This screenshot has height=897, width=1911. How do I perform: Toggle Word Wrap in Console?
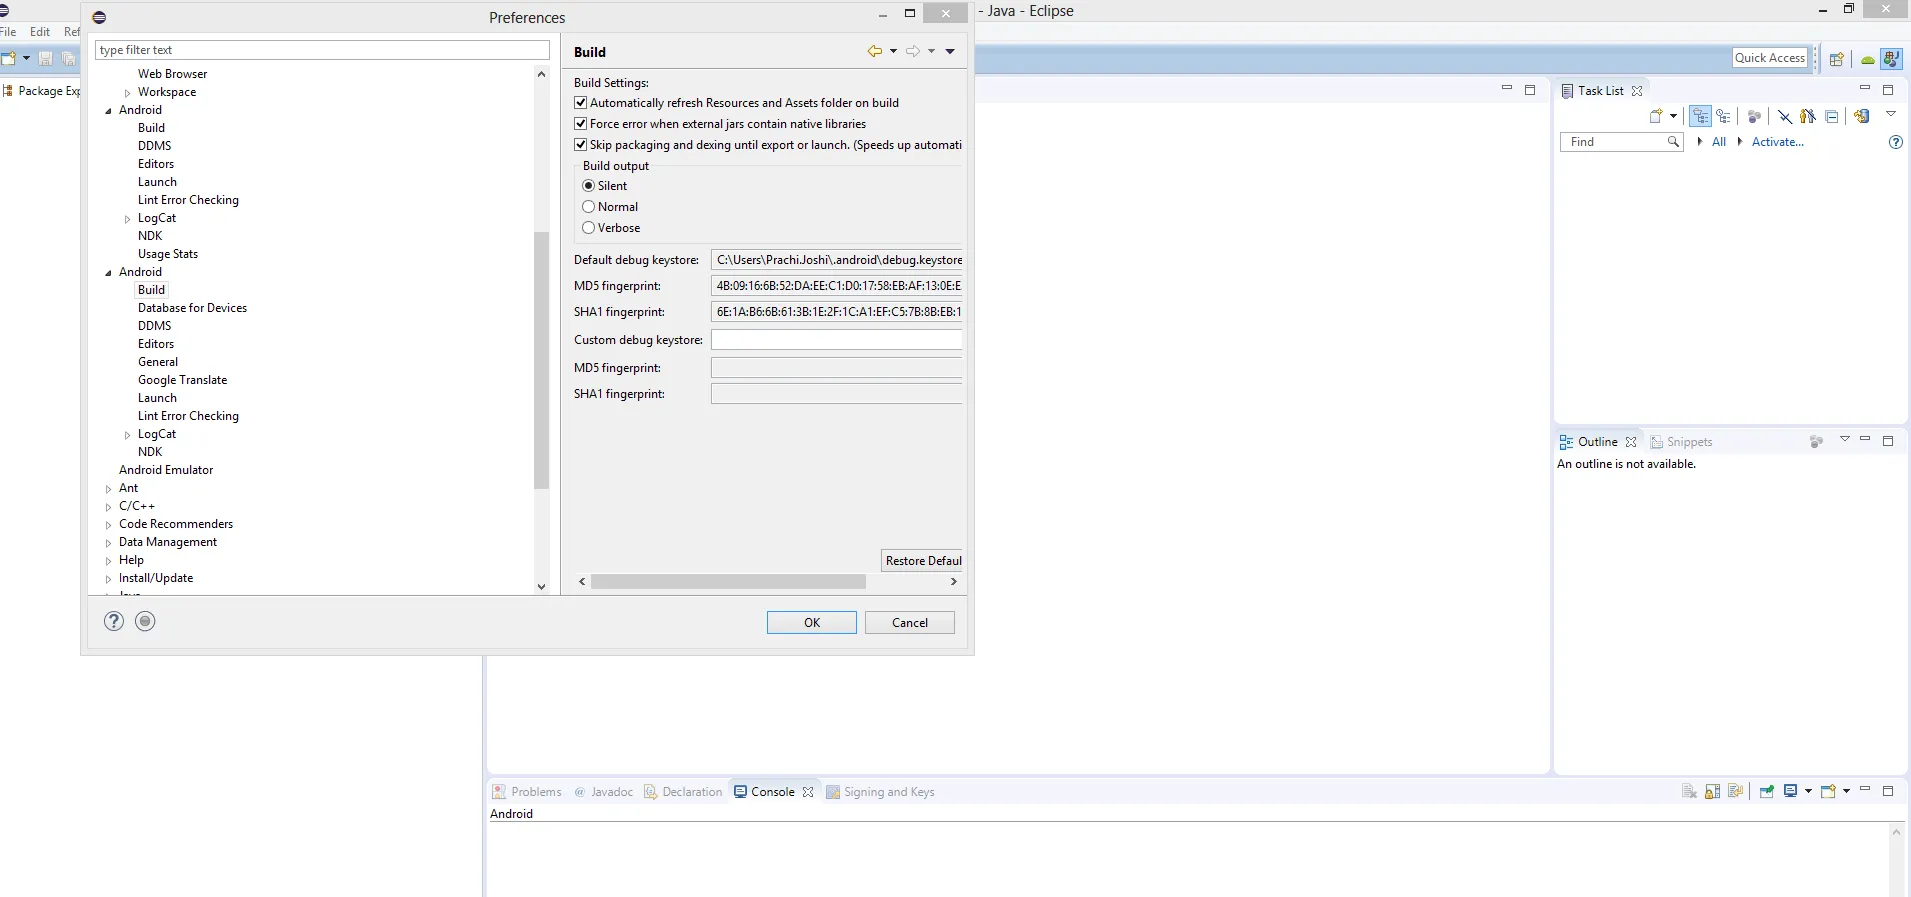pyautogui.click(x=1735, y=791)
